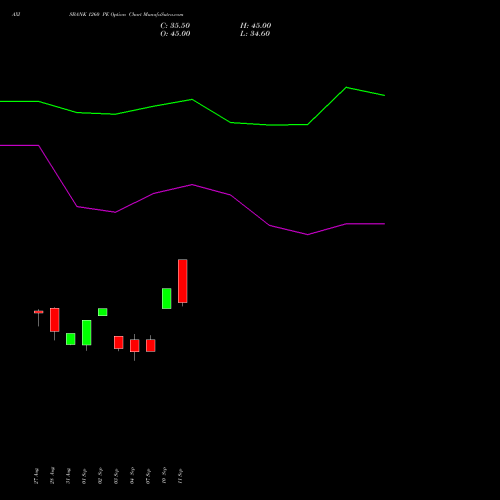
Task: Click the 'L: 34.60' low price value
Action: click(255, 34)
